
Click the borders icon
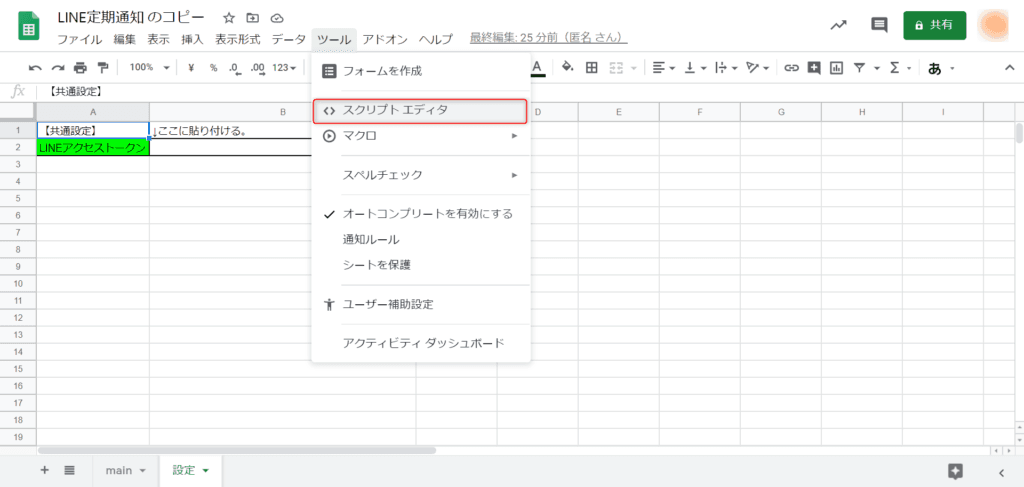coord(591,68)
